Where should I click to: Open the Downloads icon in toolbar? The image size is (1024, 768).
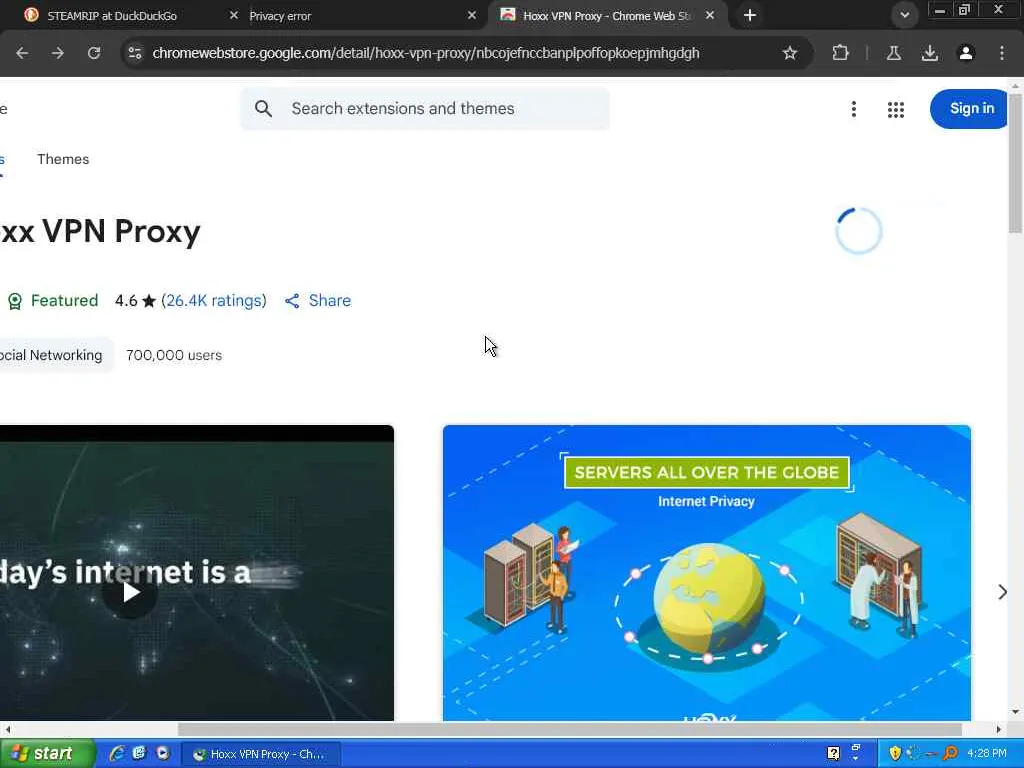930,53
